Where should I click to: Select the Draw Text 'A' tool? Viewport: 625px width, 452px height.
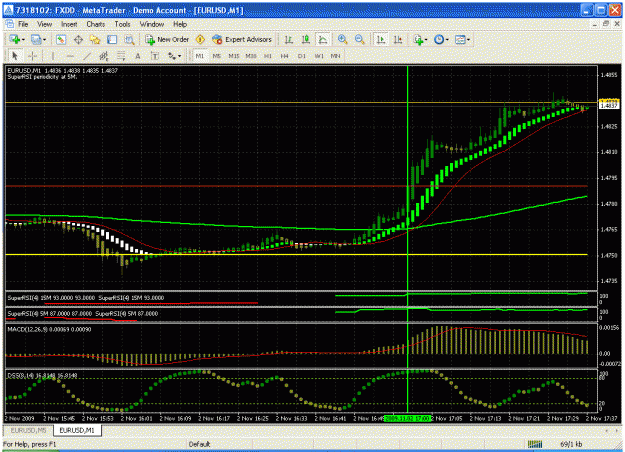pyautogui.click(x=138, y=56)
